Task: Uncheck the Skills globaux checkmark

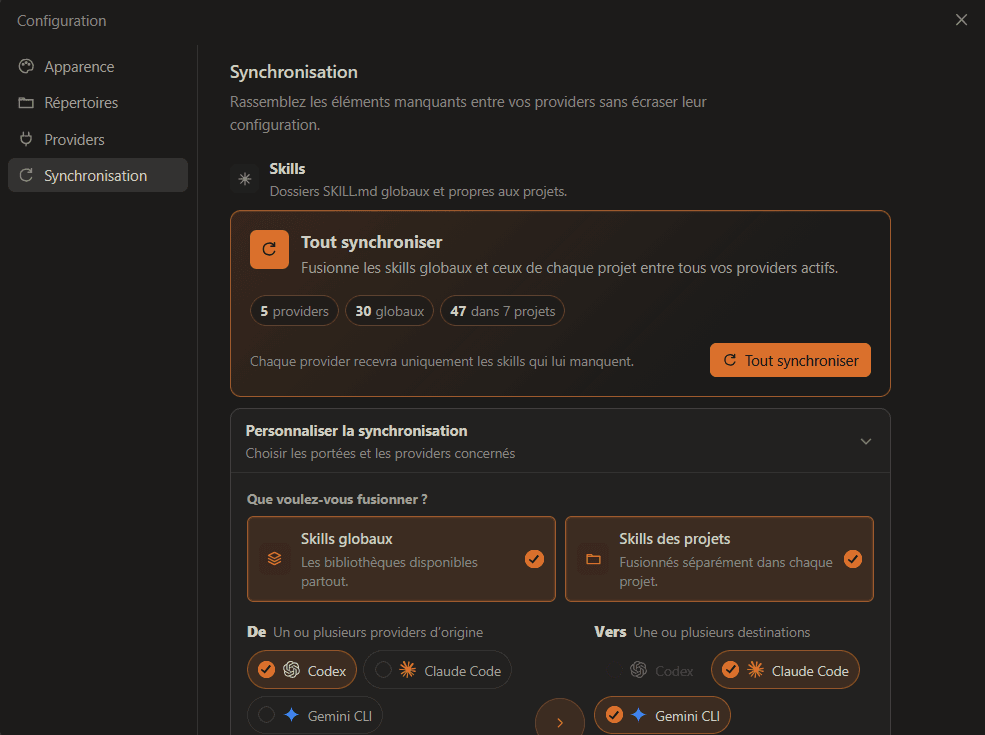Action: tap(535, 558)
